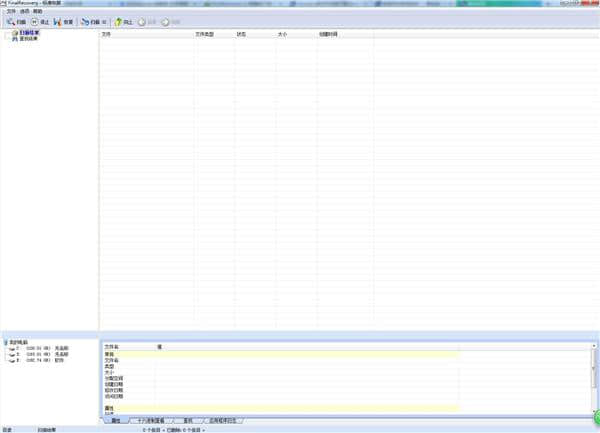Screen dimensions: 600x433
Task: Click the Scan (扫描) magnifier icon in toolbar
Action: pyautogui.click(x=9, y=21)
